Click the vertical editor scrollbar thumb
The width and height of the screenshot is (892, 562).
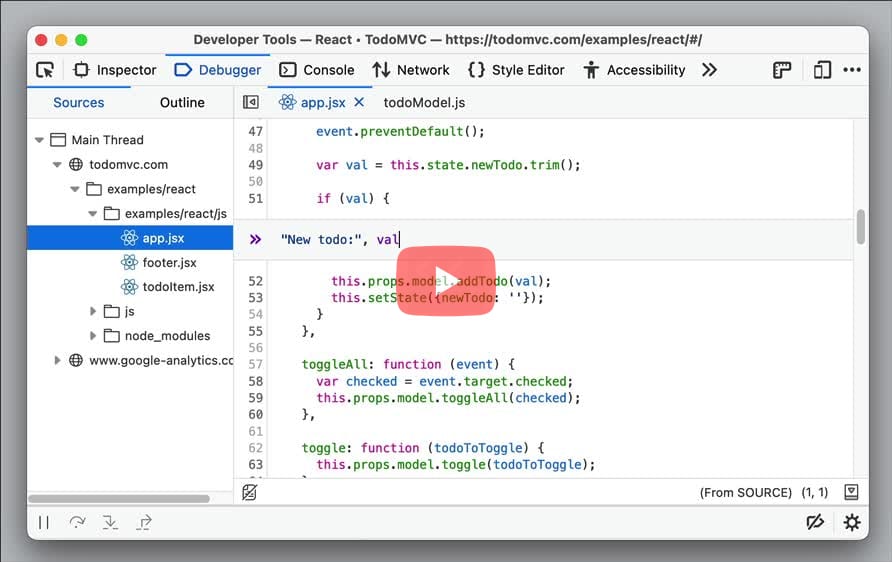pyautogui.click(x=861, y=227)
